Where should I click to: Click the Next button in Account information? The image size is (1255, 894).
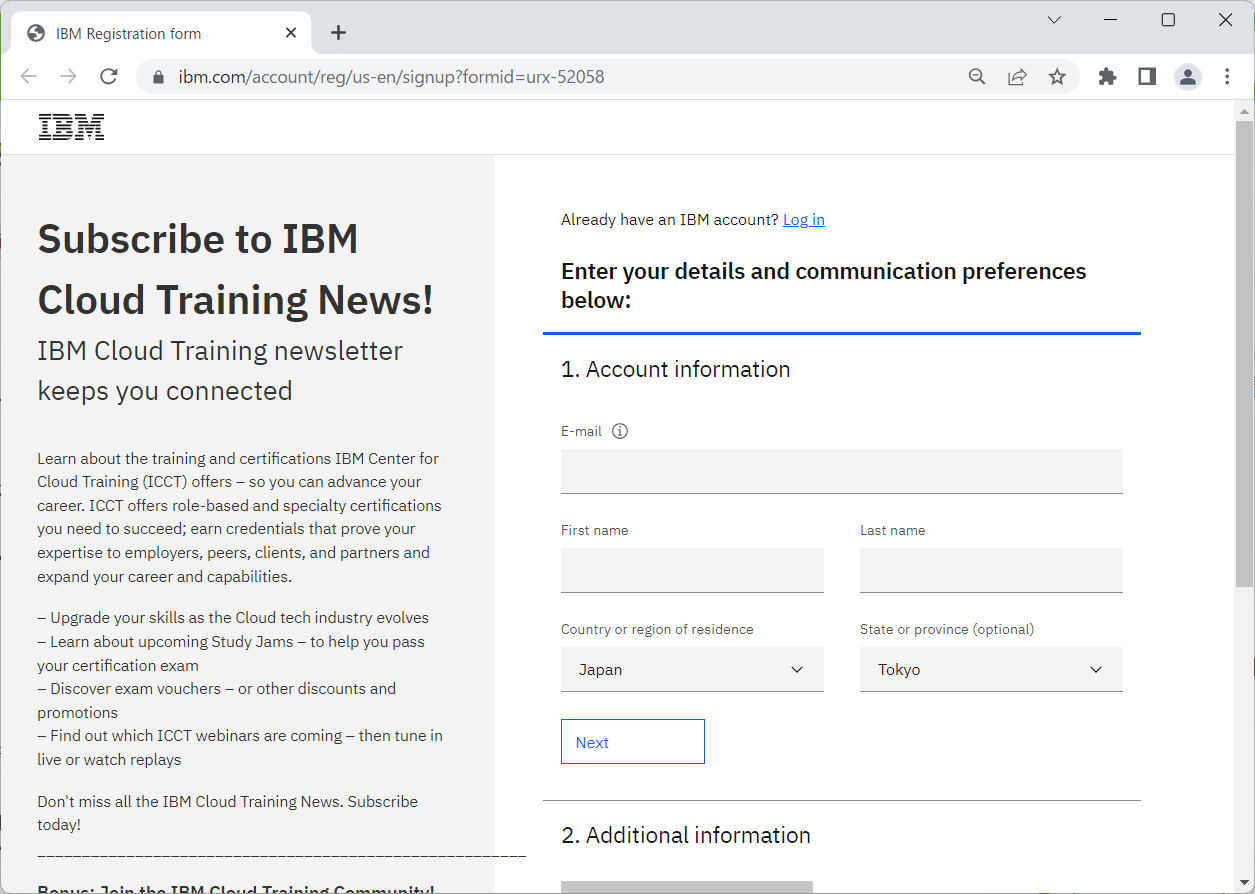click(x=632, y=741)
